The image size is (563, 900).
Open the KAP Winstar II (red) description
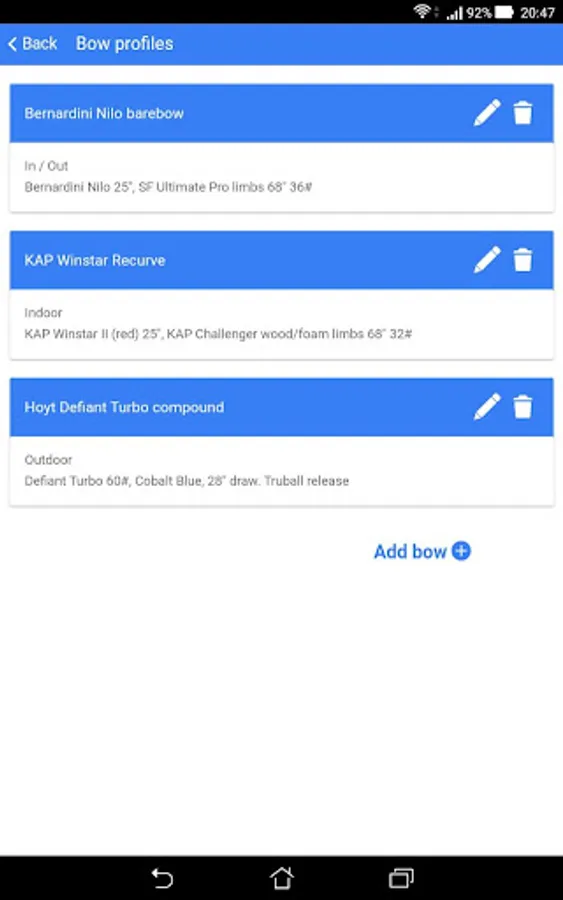pos(218,333)
